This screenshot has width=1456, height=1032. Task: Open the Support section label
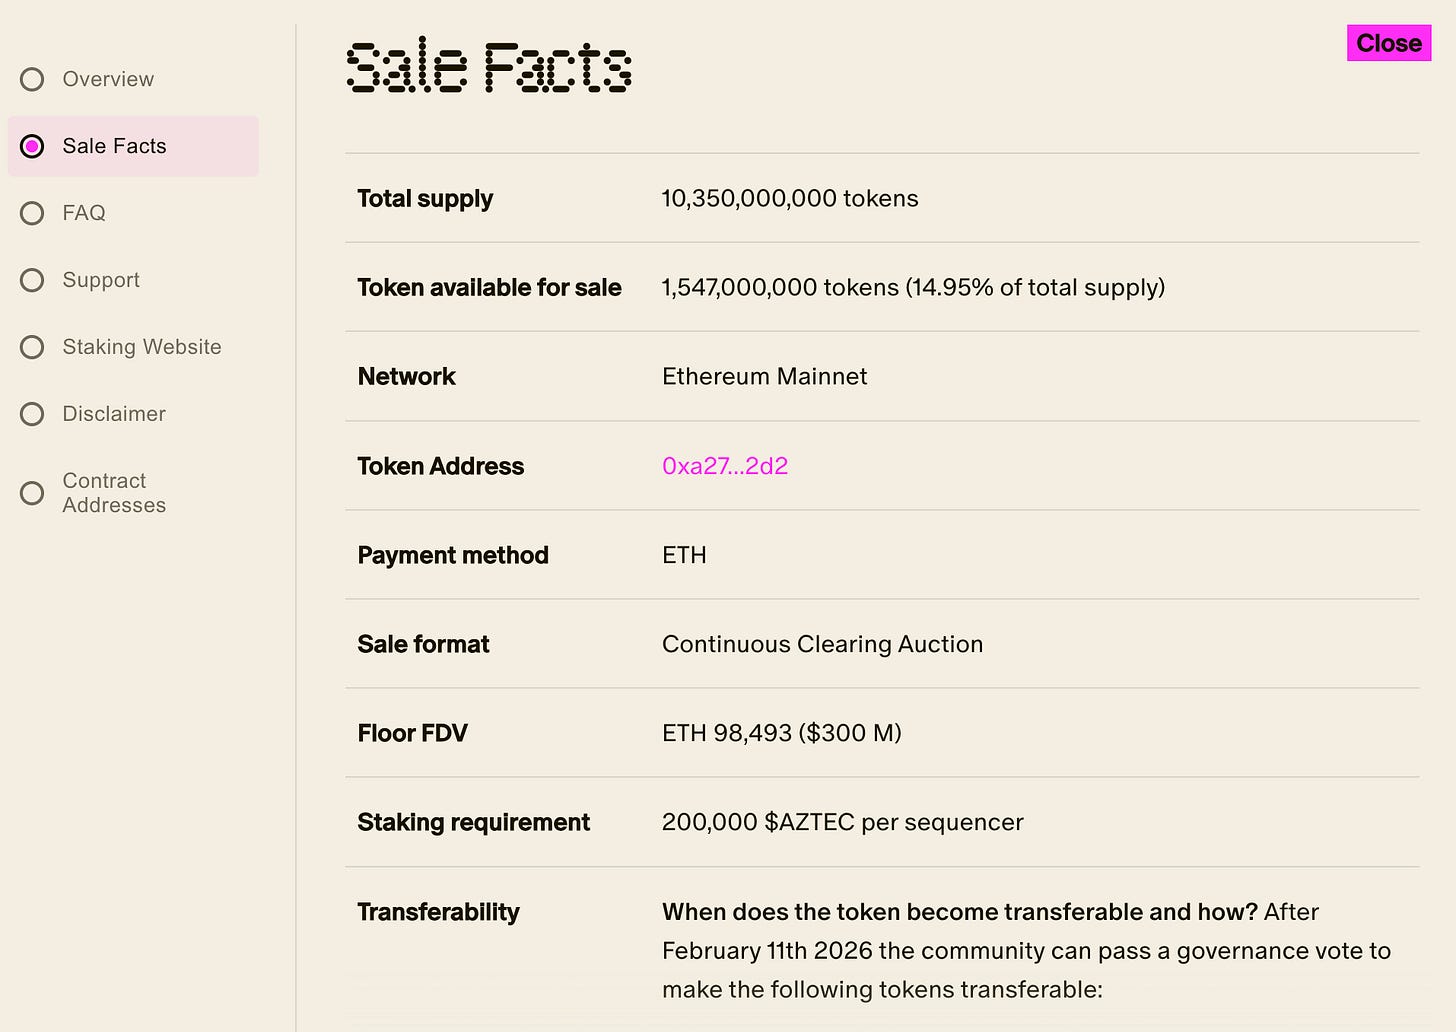pos(101,280)
